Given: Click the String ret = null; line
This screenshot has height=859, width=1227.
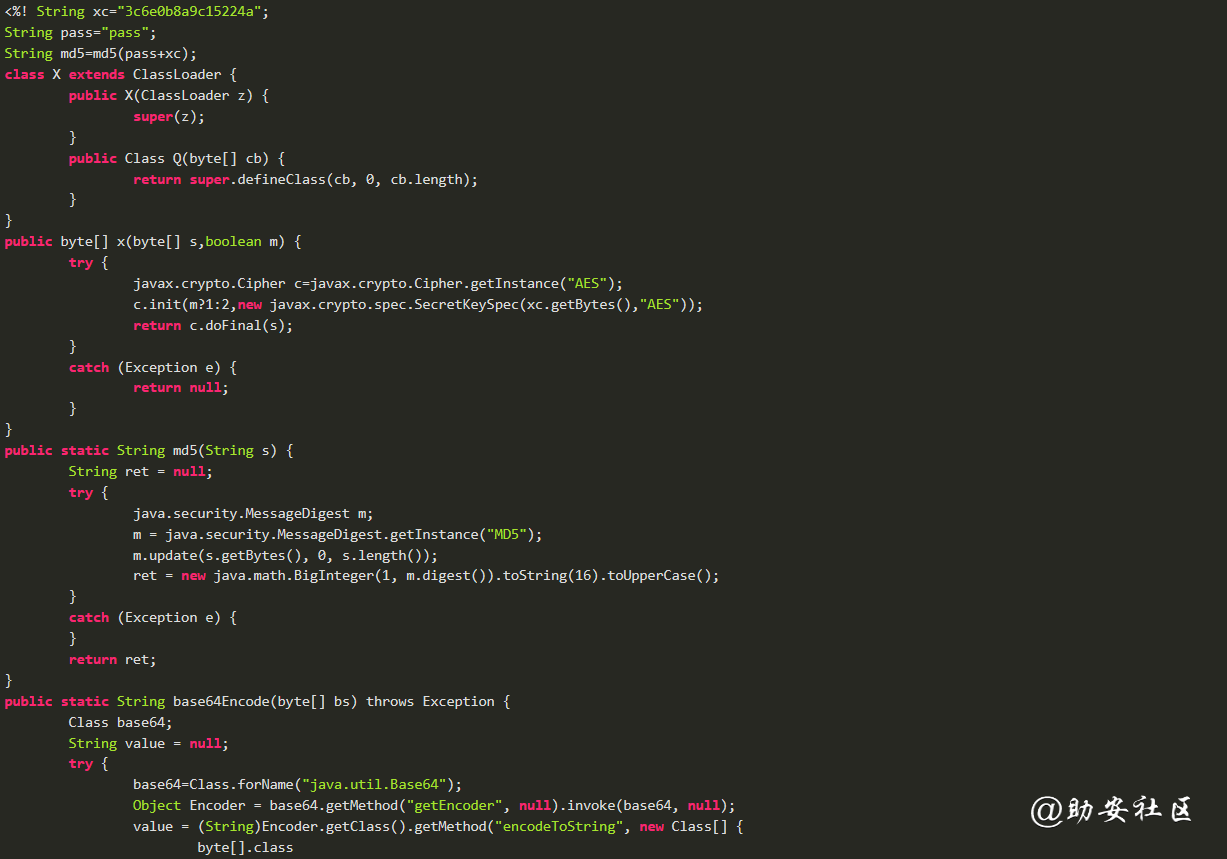Looking at the screenshot, I should [x=141, y=471].
